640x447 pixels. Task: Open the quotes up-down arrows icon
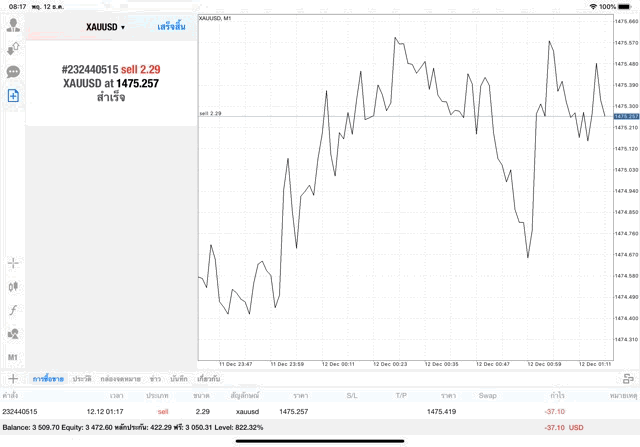coord(13,48)
